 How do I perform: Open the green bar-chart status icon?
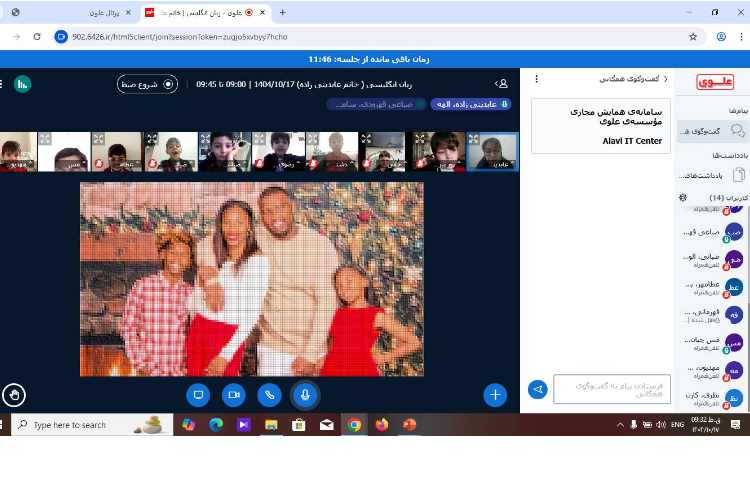(x=22, y=84)
